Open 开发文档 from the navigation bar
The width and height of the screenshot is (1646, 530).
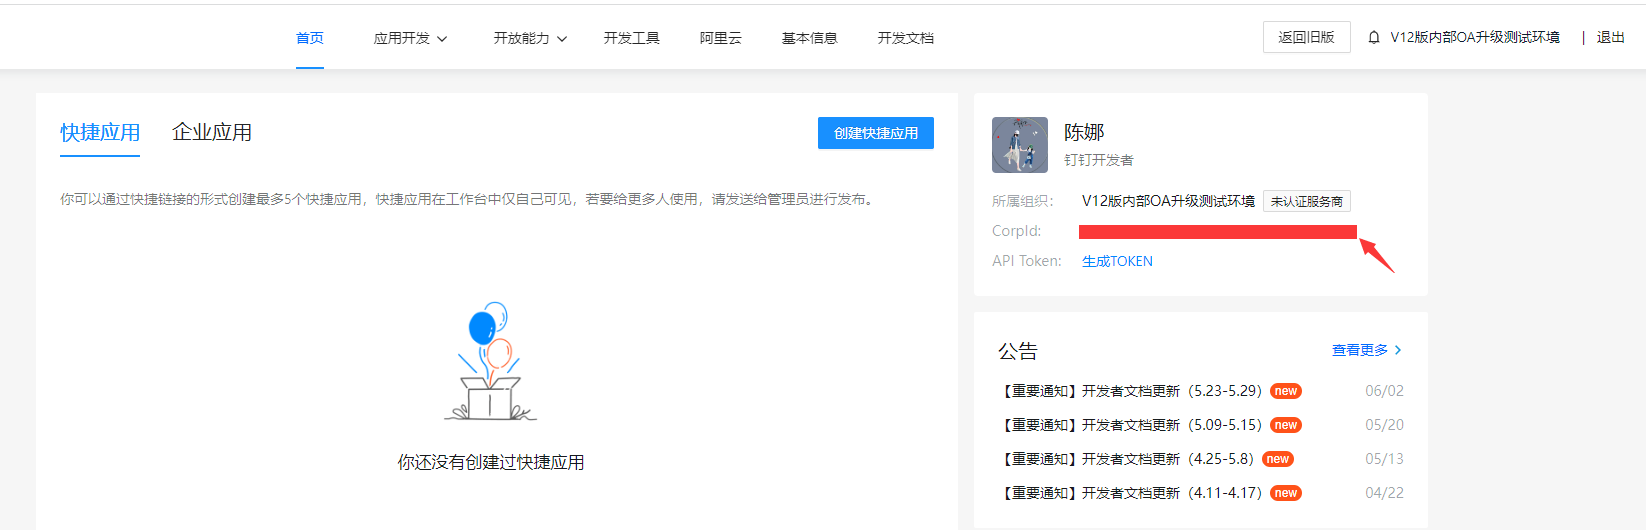905,38
